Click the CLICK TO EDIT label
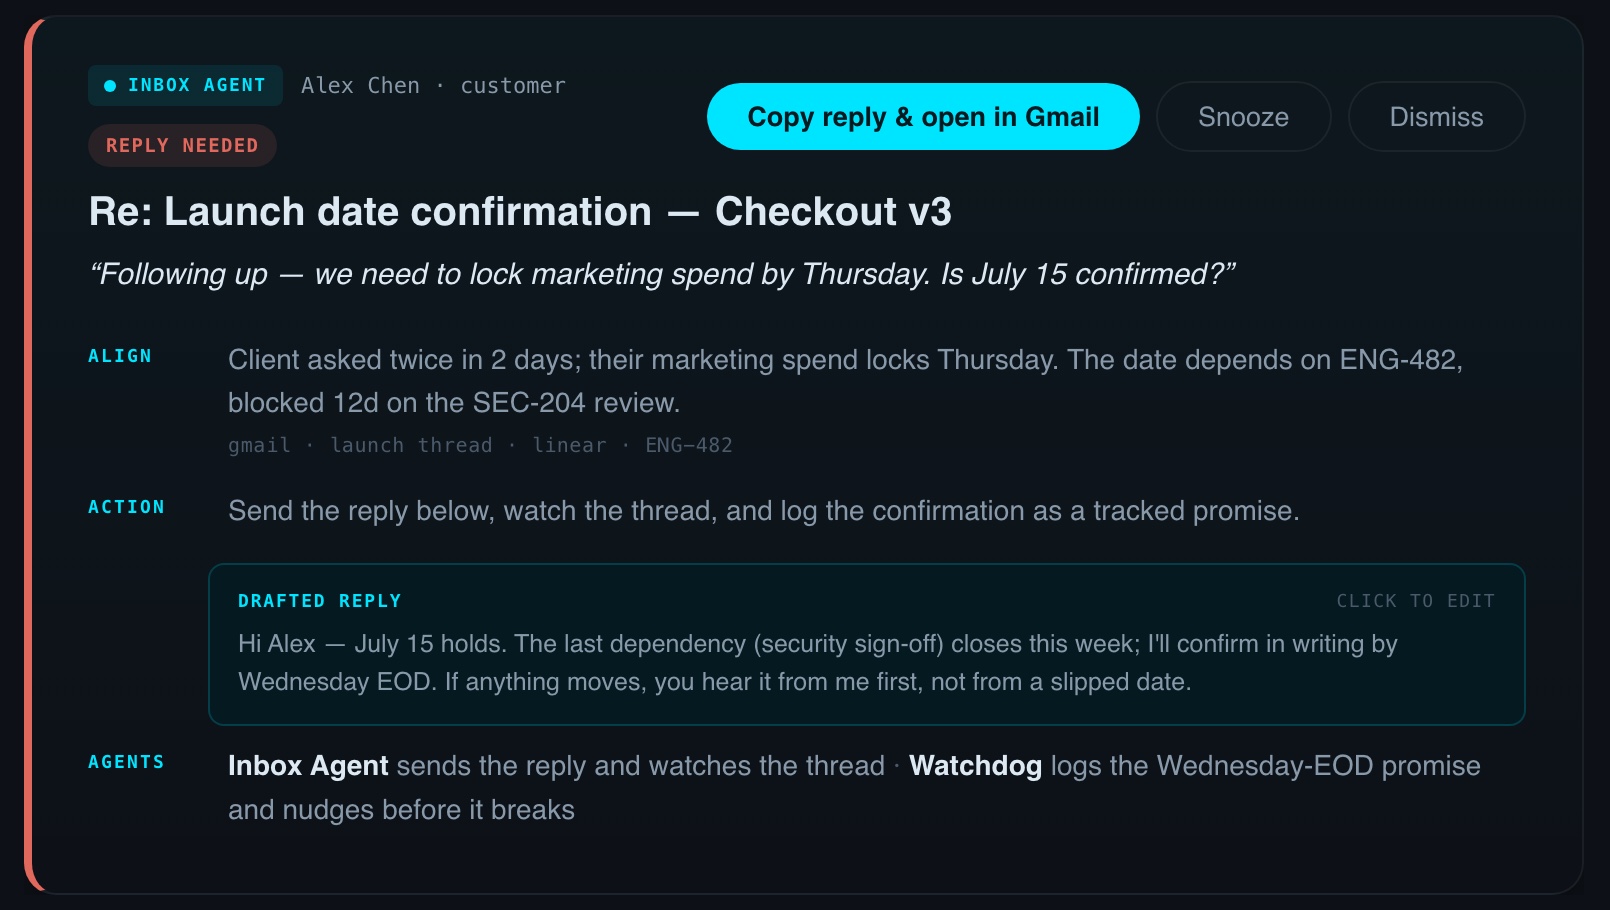 point(1415,601)
